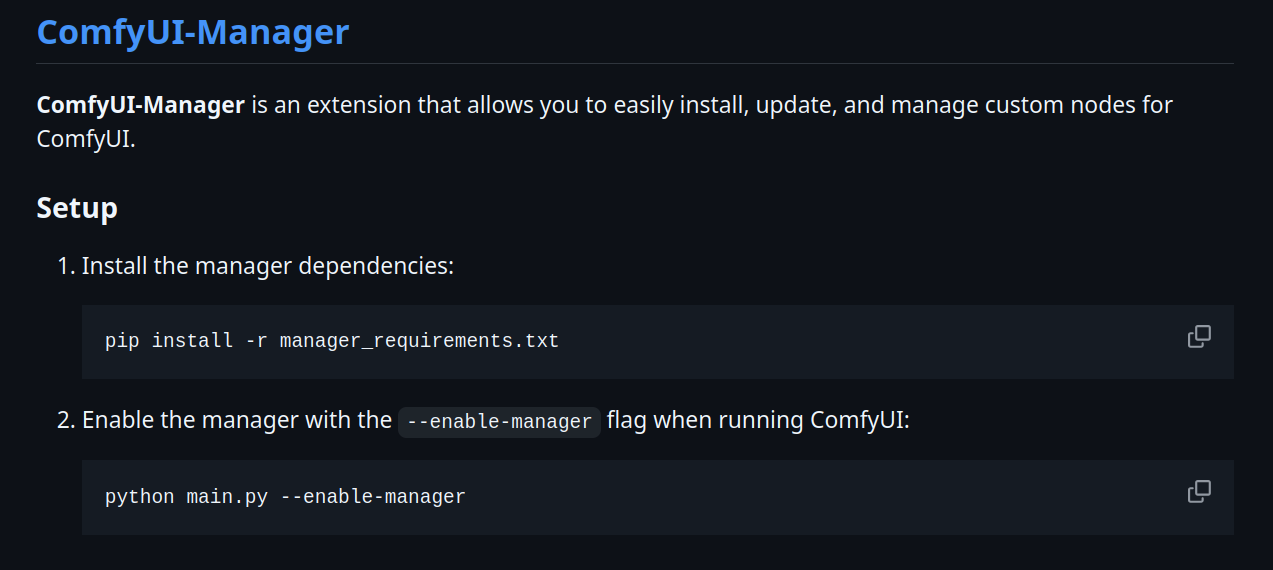Viewport: 1273px width, 570px height.
Task: Click the word python in second code block
Action: click(140, 497)
